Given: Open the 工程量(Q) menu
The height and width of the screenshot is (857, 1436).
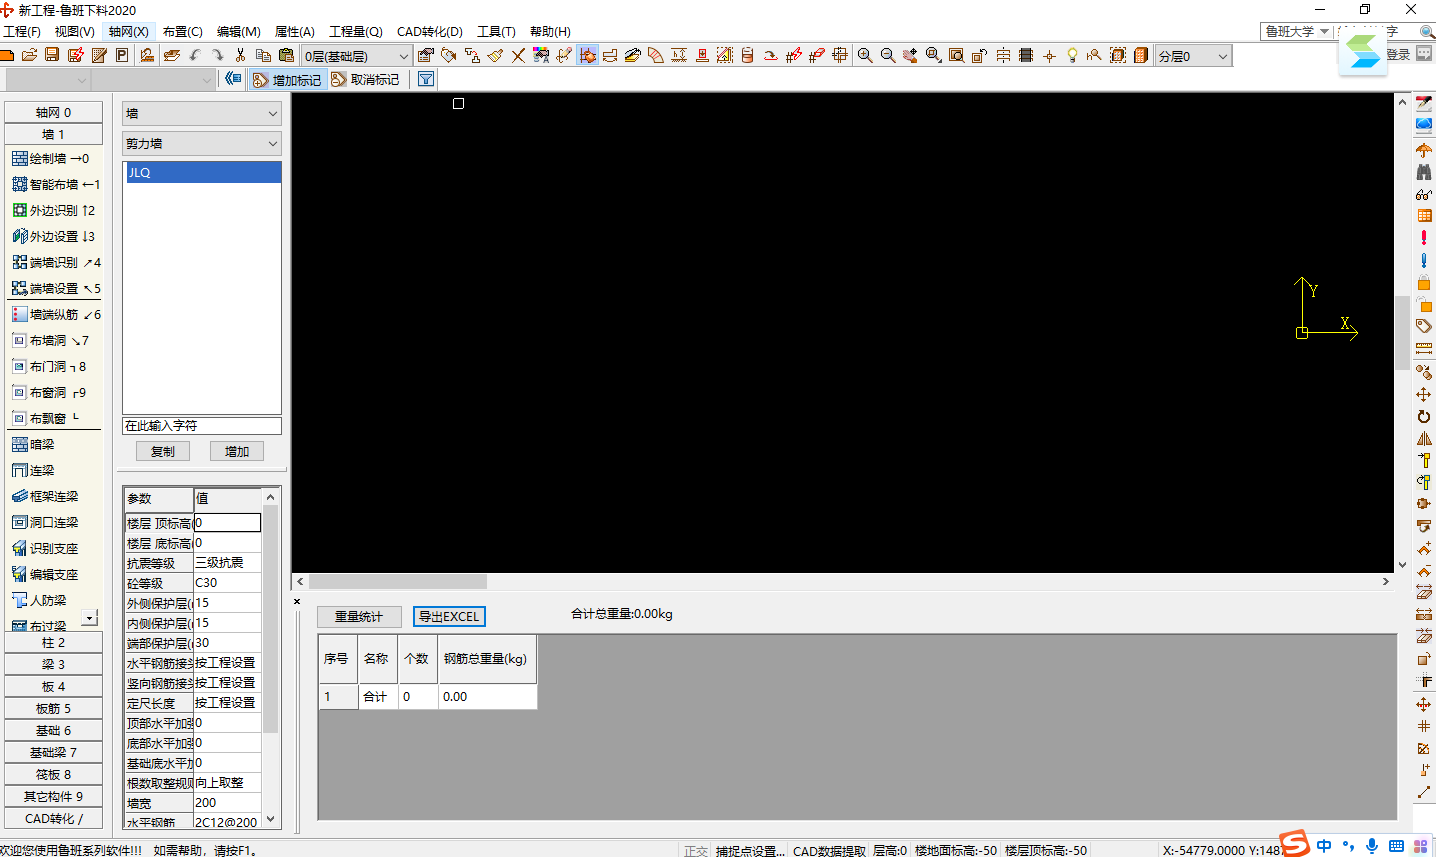Looking at the screenshot, I should (356, 32).
